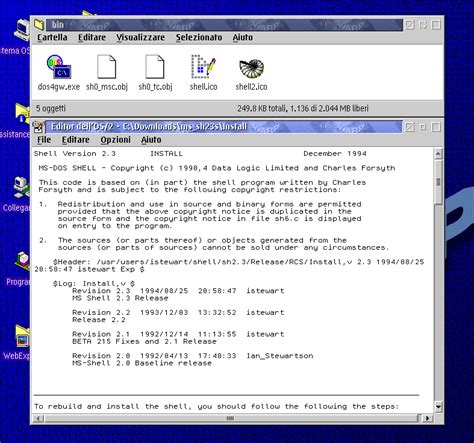The width and height of the screenshot is (474, 443).
Task: Click 'Release 2.2' line in editor
Action: pyautogui.click(x=99, y=320)
